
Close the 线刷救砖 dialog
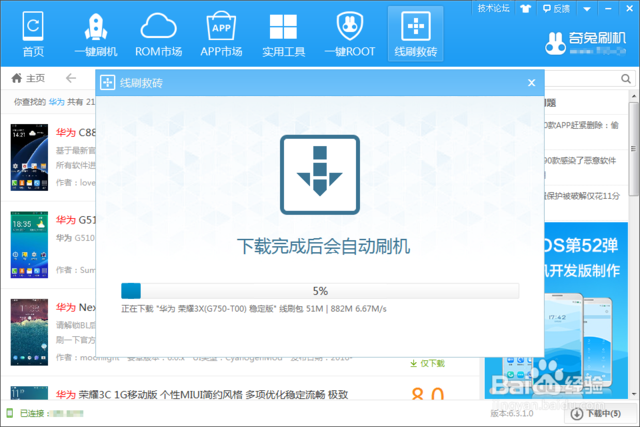pyautogui.click(x=531, y=83)
